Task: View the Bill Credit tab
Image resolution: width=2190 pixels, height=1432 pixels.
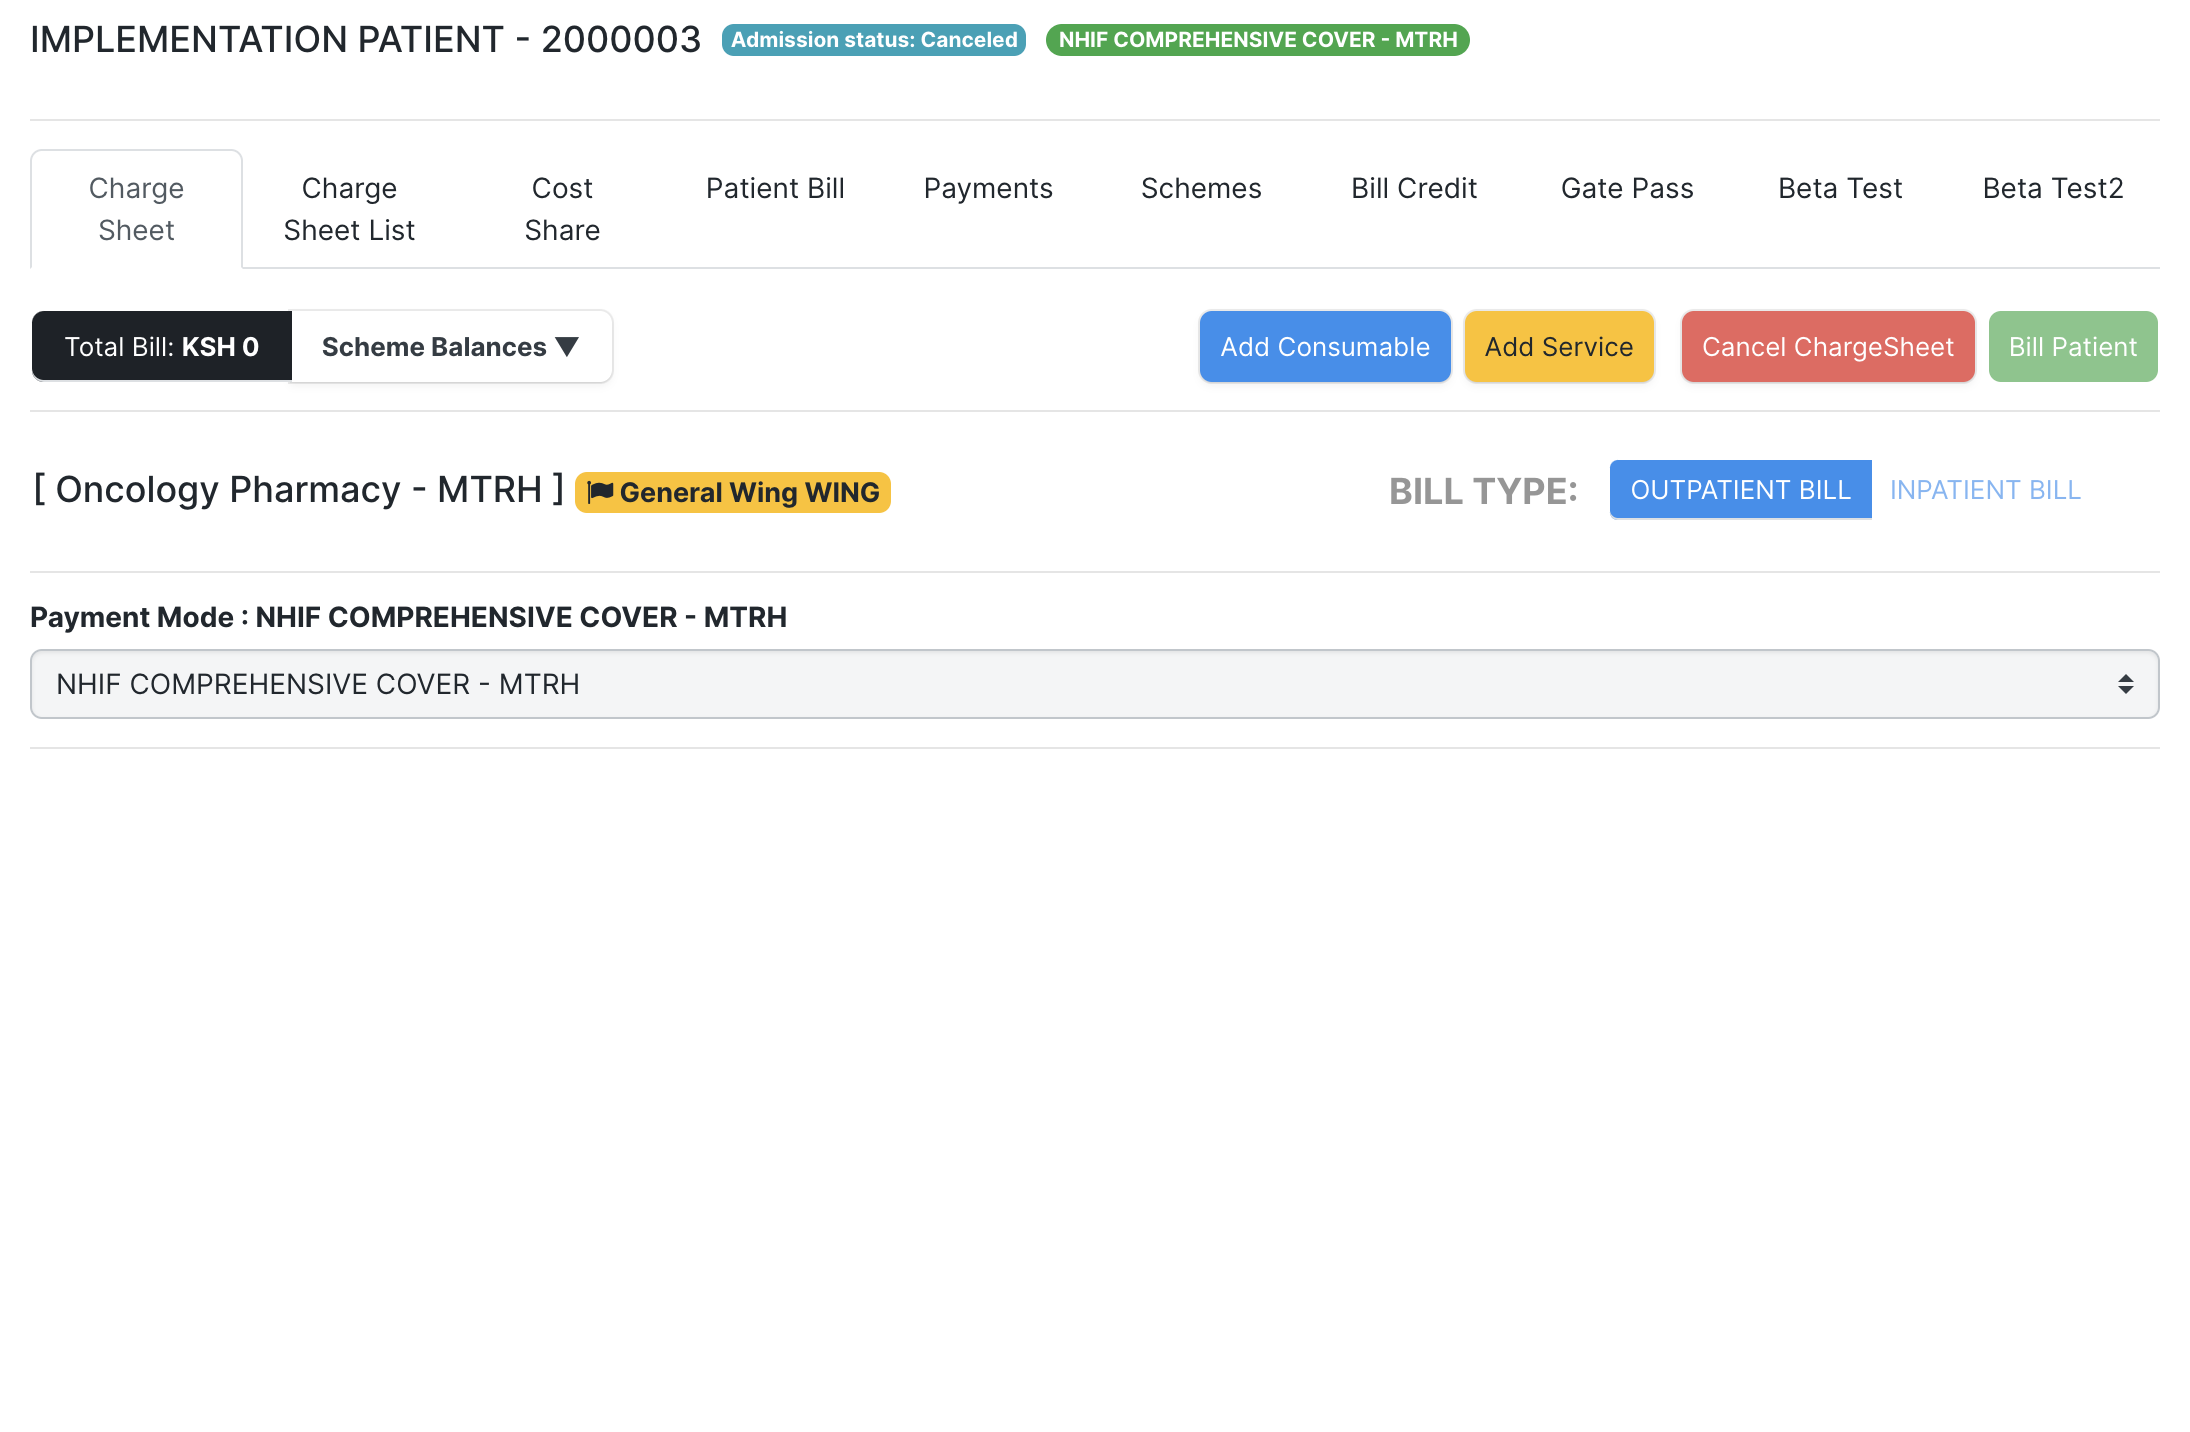Action: point(1414,188)
